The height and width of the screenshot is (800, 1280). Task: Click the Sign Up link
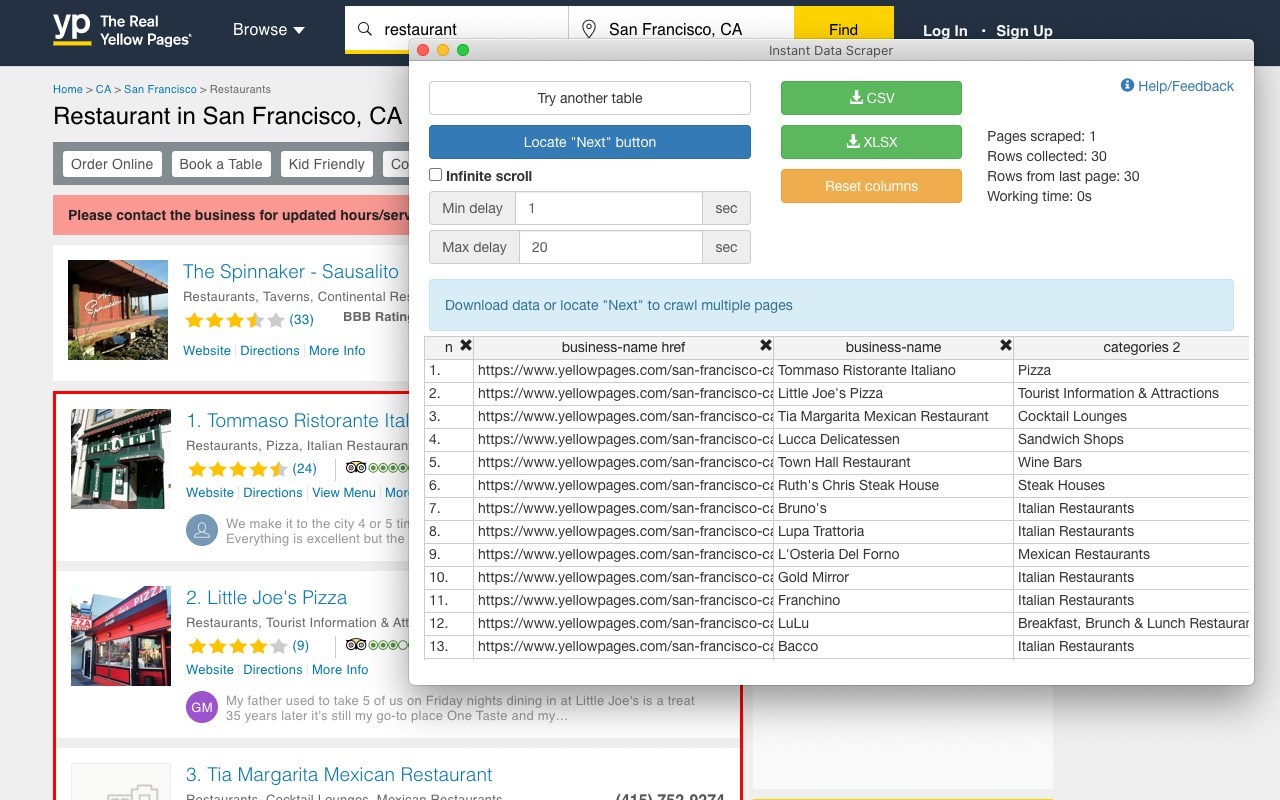coord(1024,31)
